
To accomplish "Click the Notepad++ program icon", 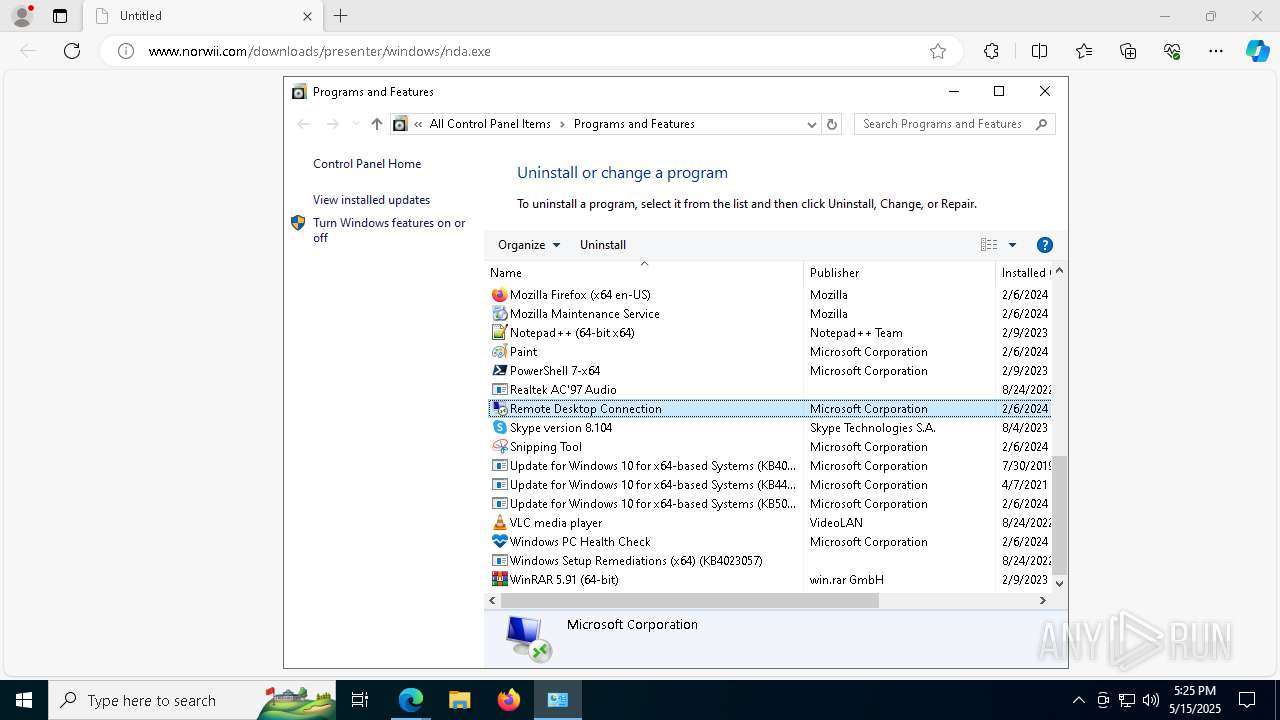I will [500, 333].
